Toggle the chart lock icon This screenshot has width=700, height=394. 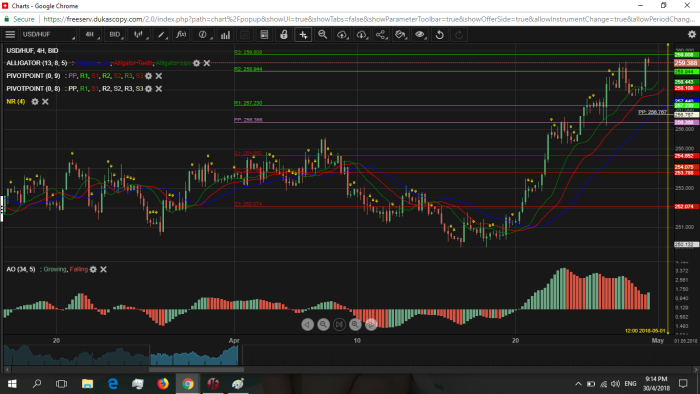pyautogui.click(x=283, y=34)
